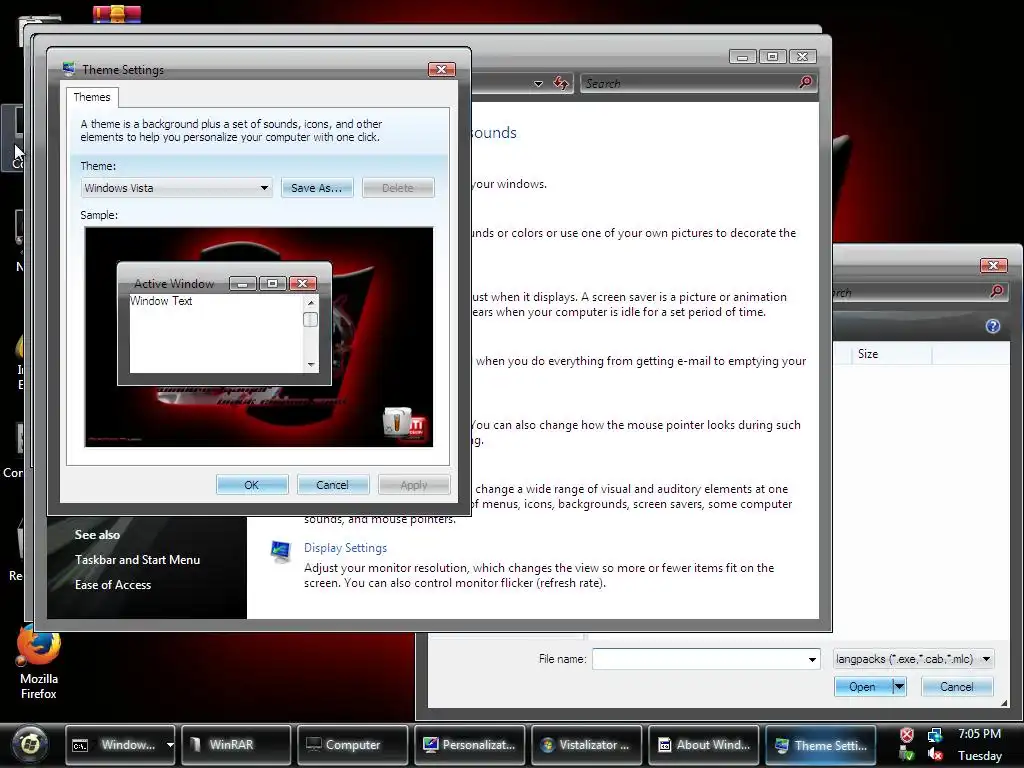Close the Open file dialog window

[x=993, y=265]
